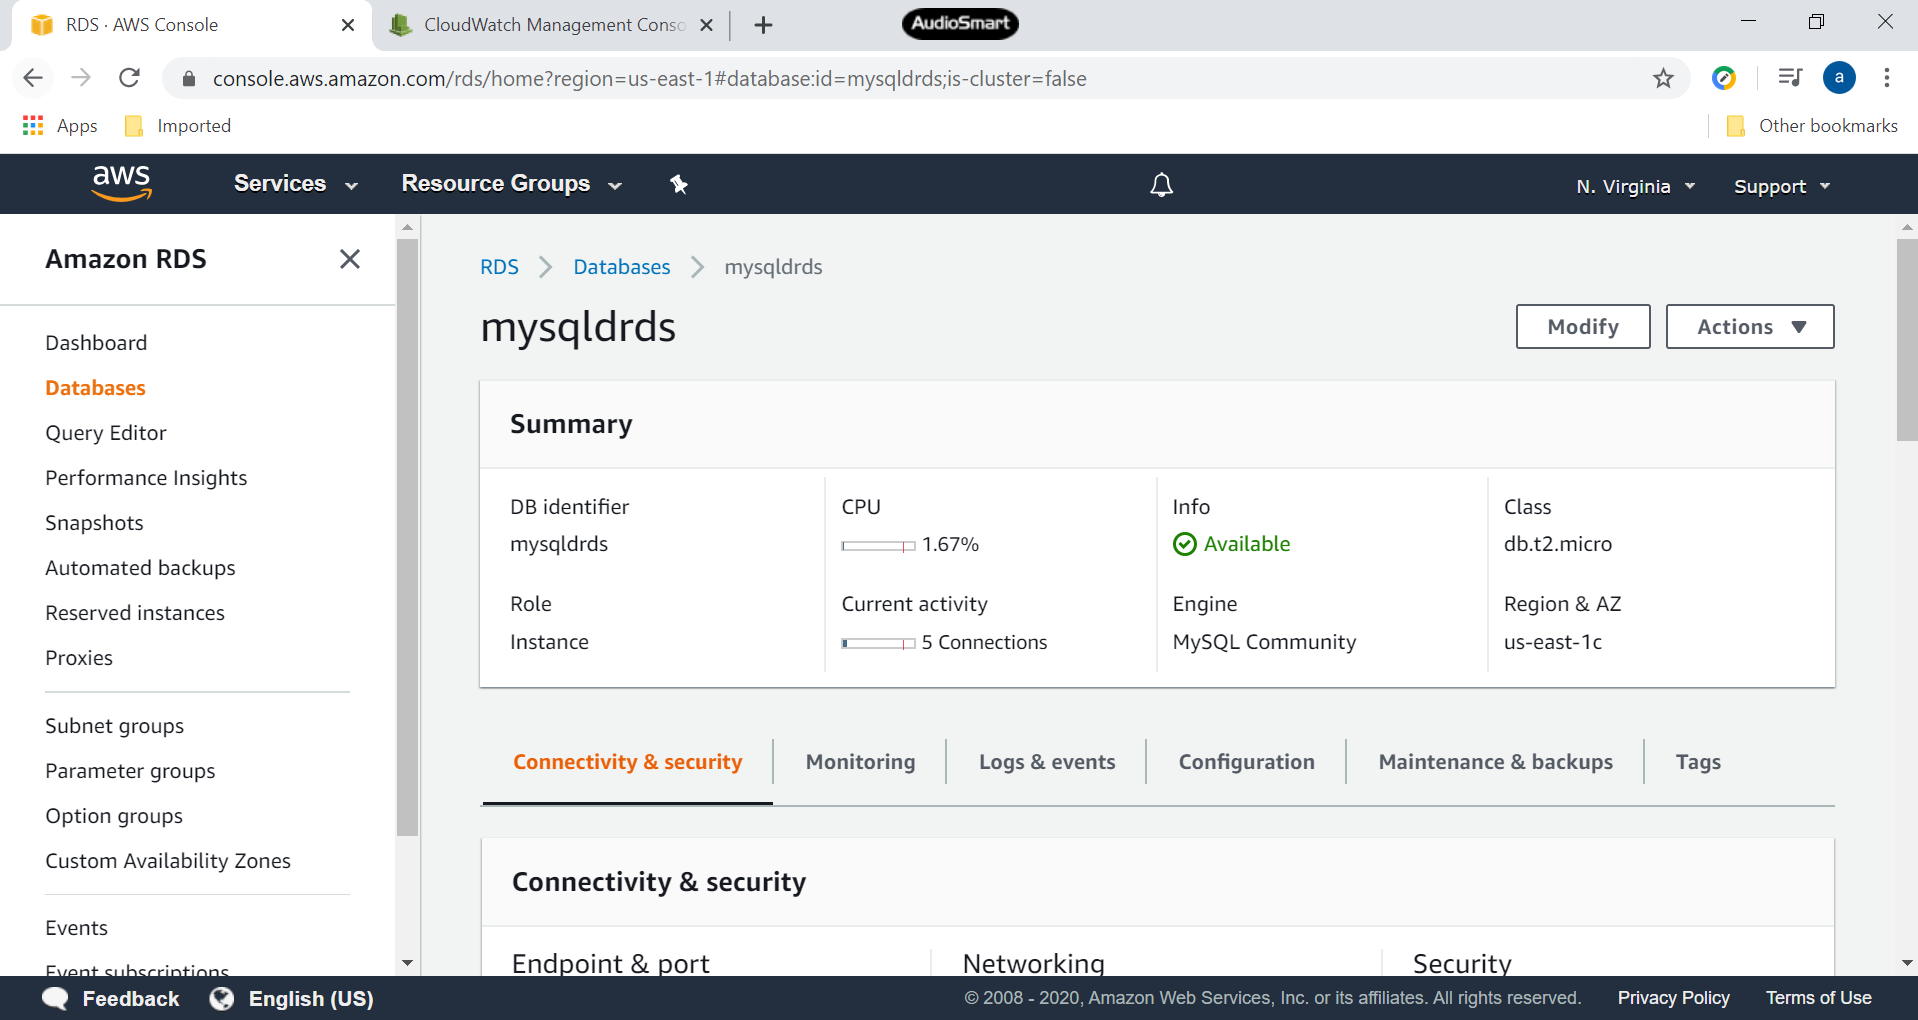Switch to the Maintenance & backups tab
This screenshot has height=1020, width=1918.
click(x=1495, y=762)
